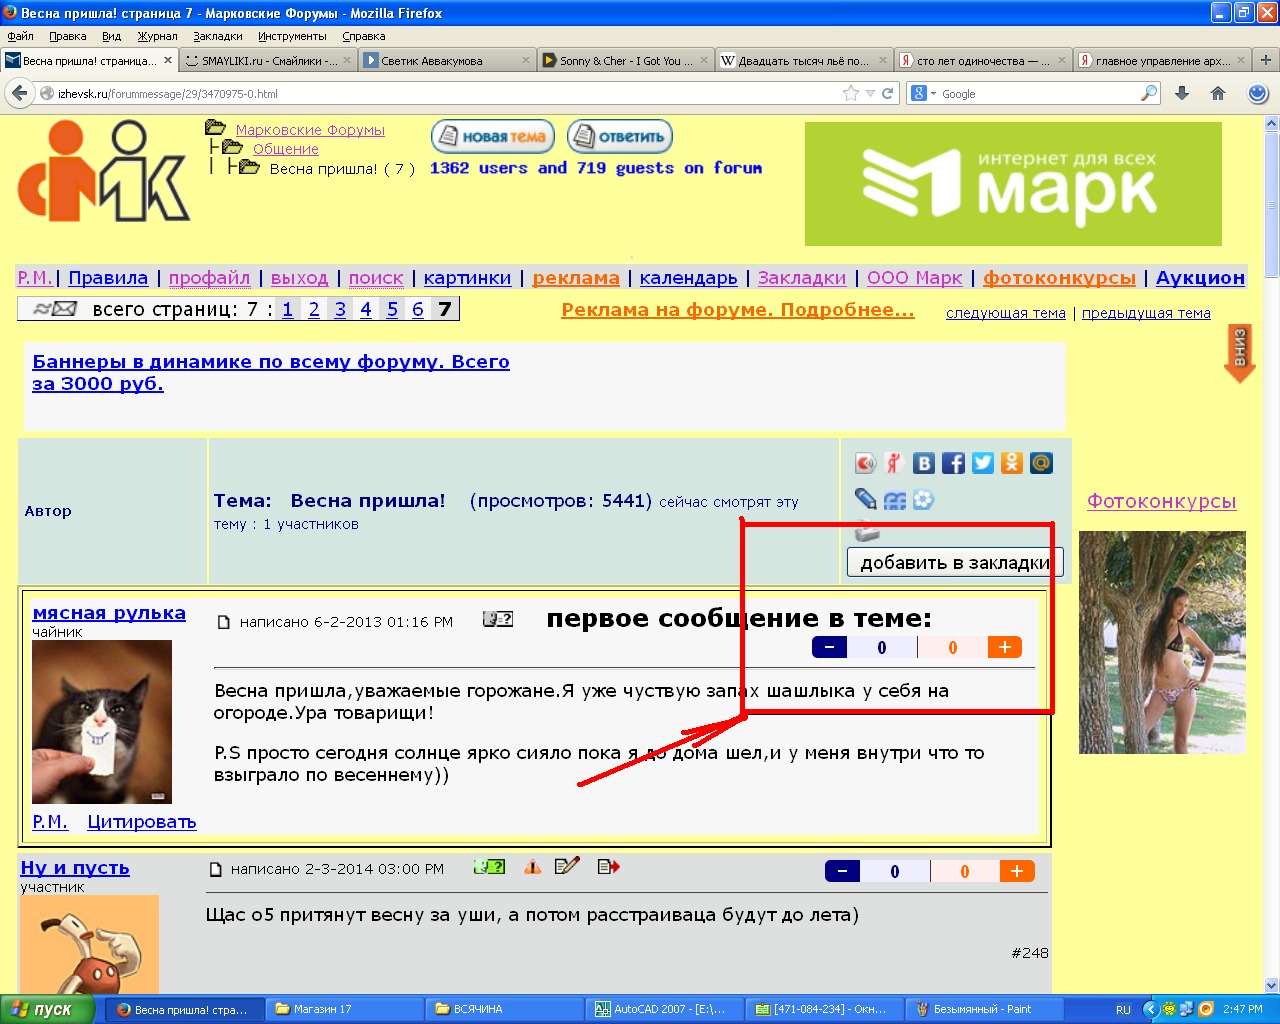1280x1024 pixels.
Task: Switch to AutoCAD 2007 taskbar window
Action: click(x=665, y=1009)
